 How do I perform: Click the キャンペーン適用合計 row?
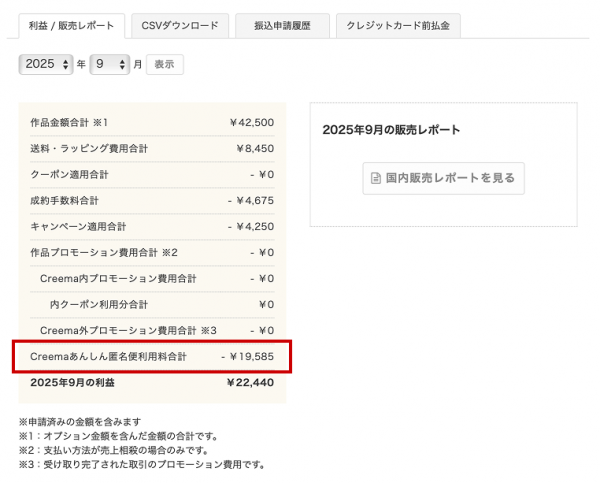coord(152,226)
